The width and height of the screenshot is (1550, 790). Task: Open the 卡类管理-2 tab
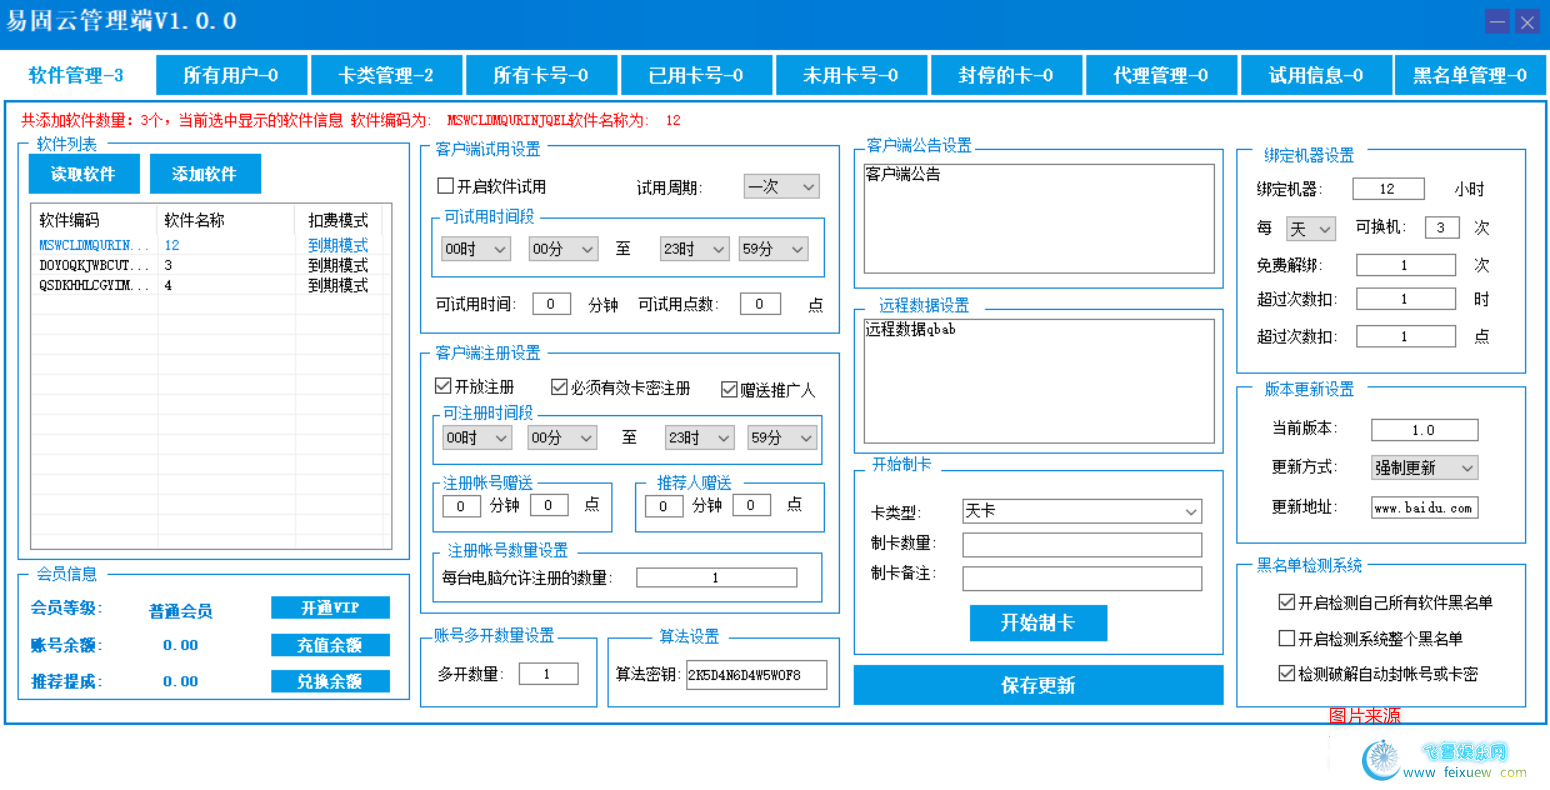point(386,75)
